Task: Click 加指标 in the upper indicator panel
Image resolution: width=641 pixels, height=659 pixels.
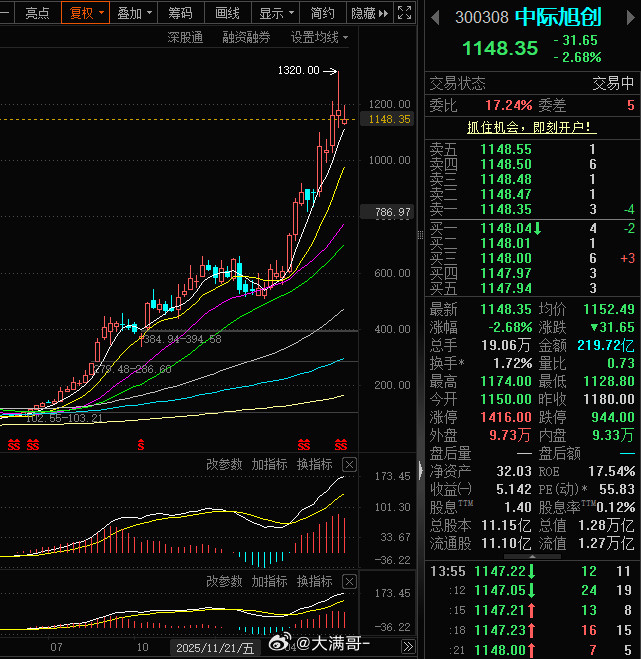Action: (269, 464)
